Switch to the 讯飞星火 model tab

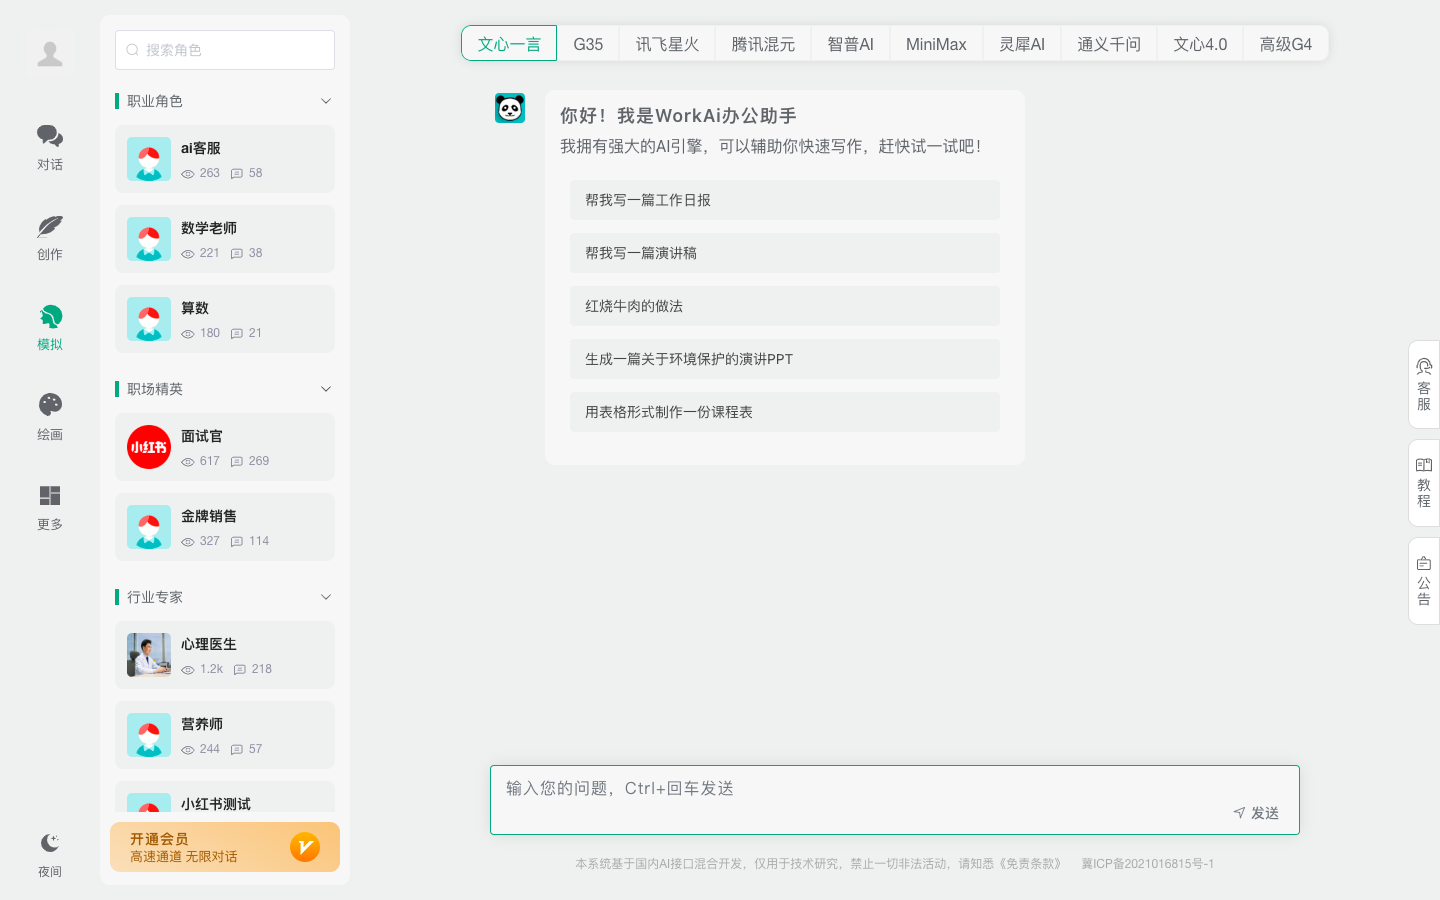666,43
